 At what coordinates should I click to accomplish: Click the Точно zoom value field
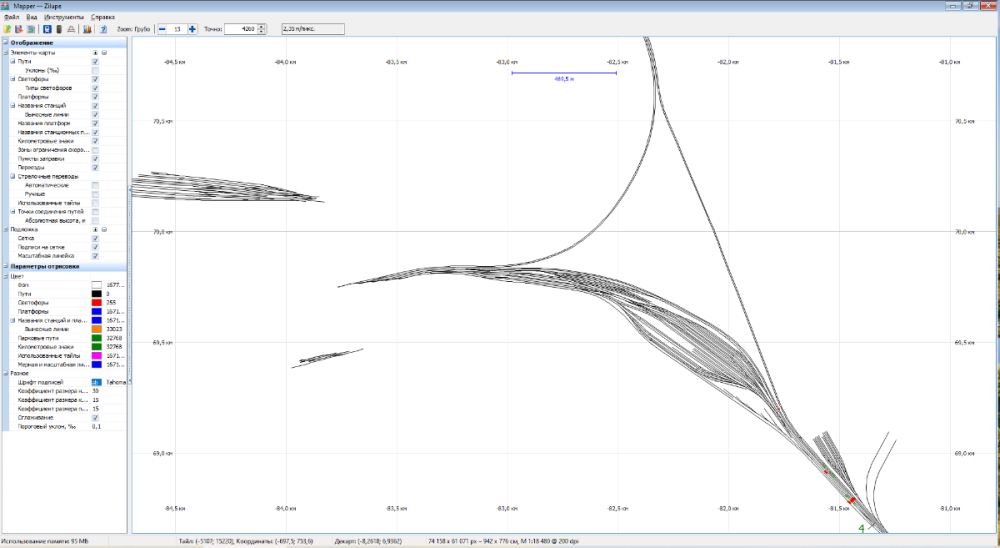coord(240,29)
